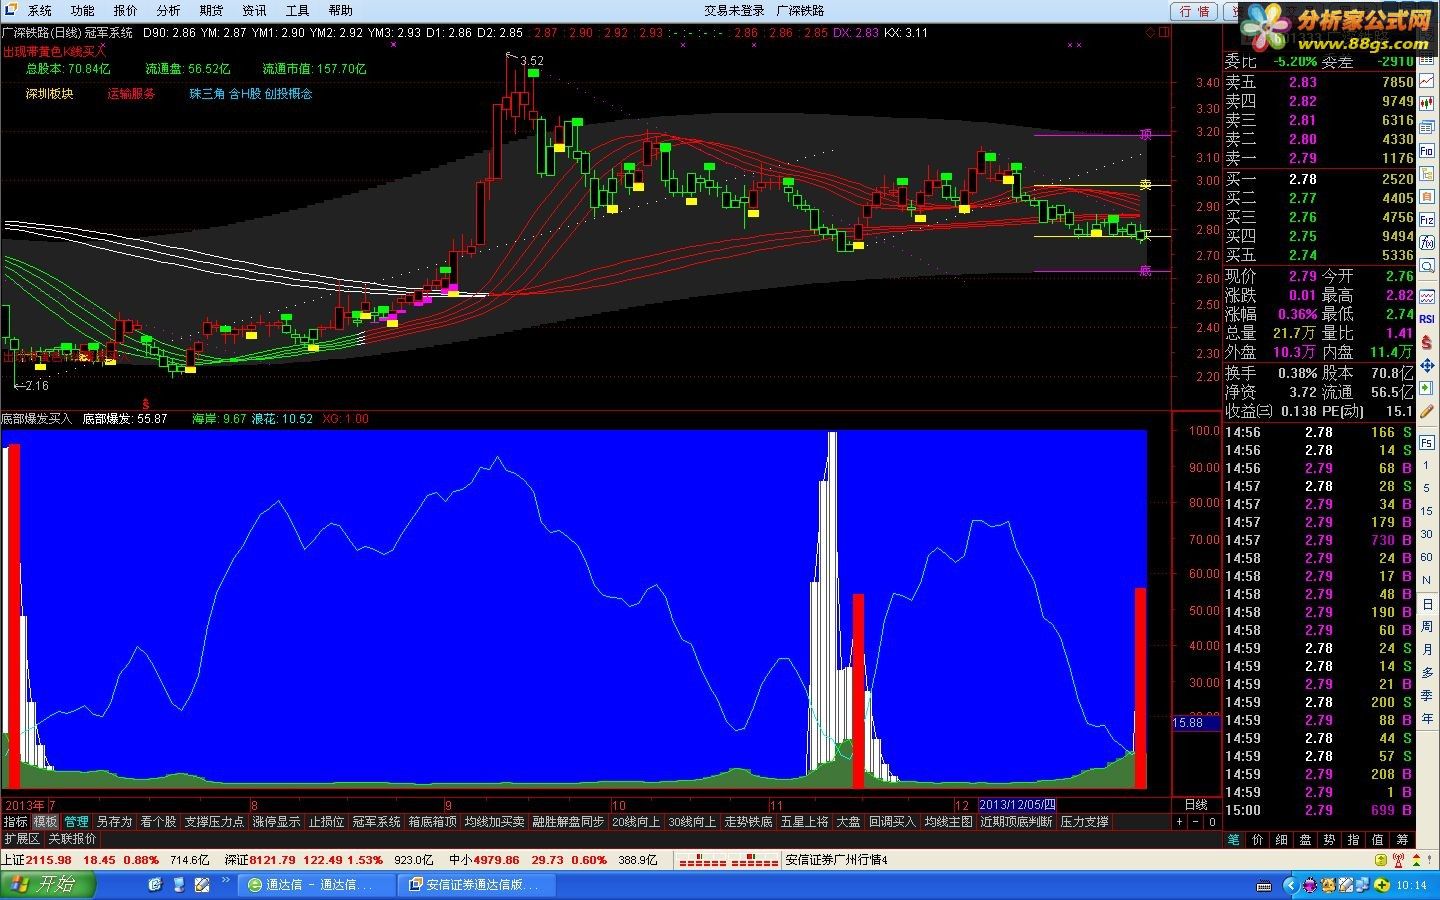The width and height of the screenshot is (1440, 900).
Task: Click the magnifier search icon in sidebar
Action: 1427,267
